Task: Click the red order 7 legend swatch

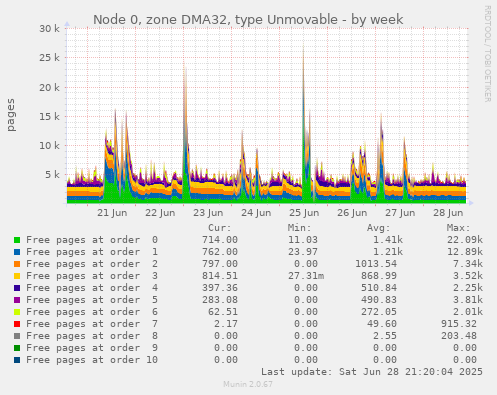Action: (x=17, y=324)
